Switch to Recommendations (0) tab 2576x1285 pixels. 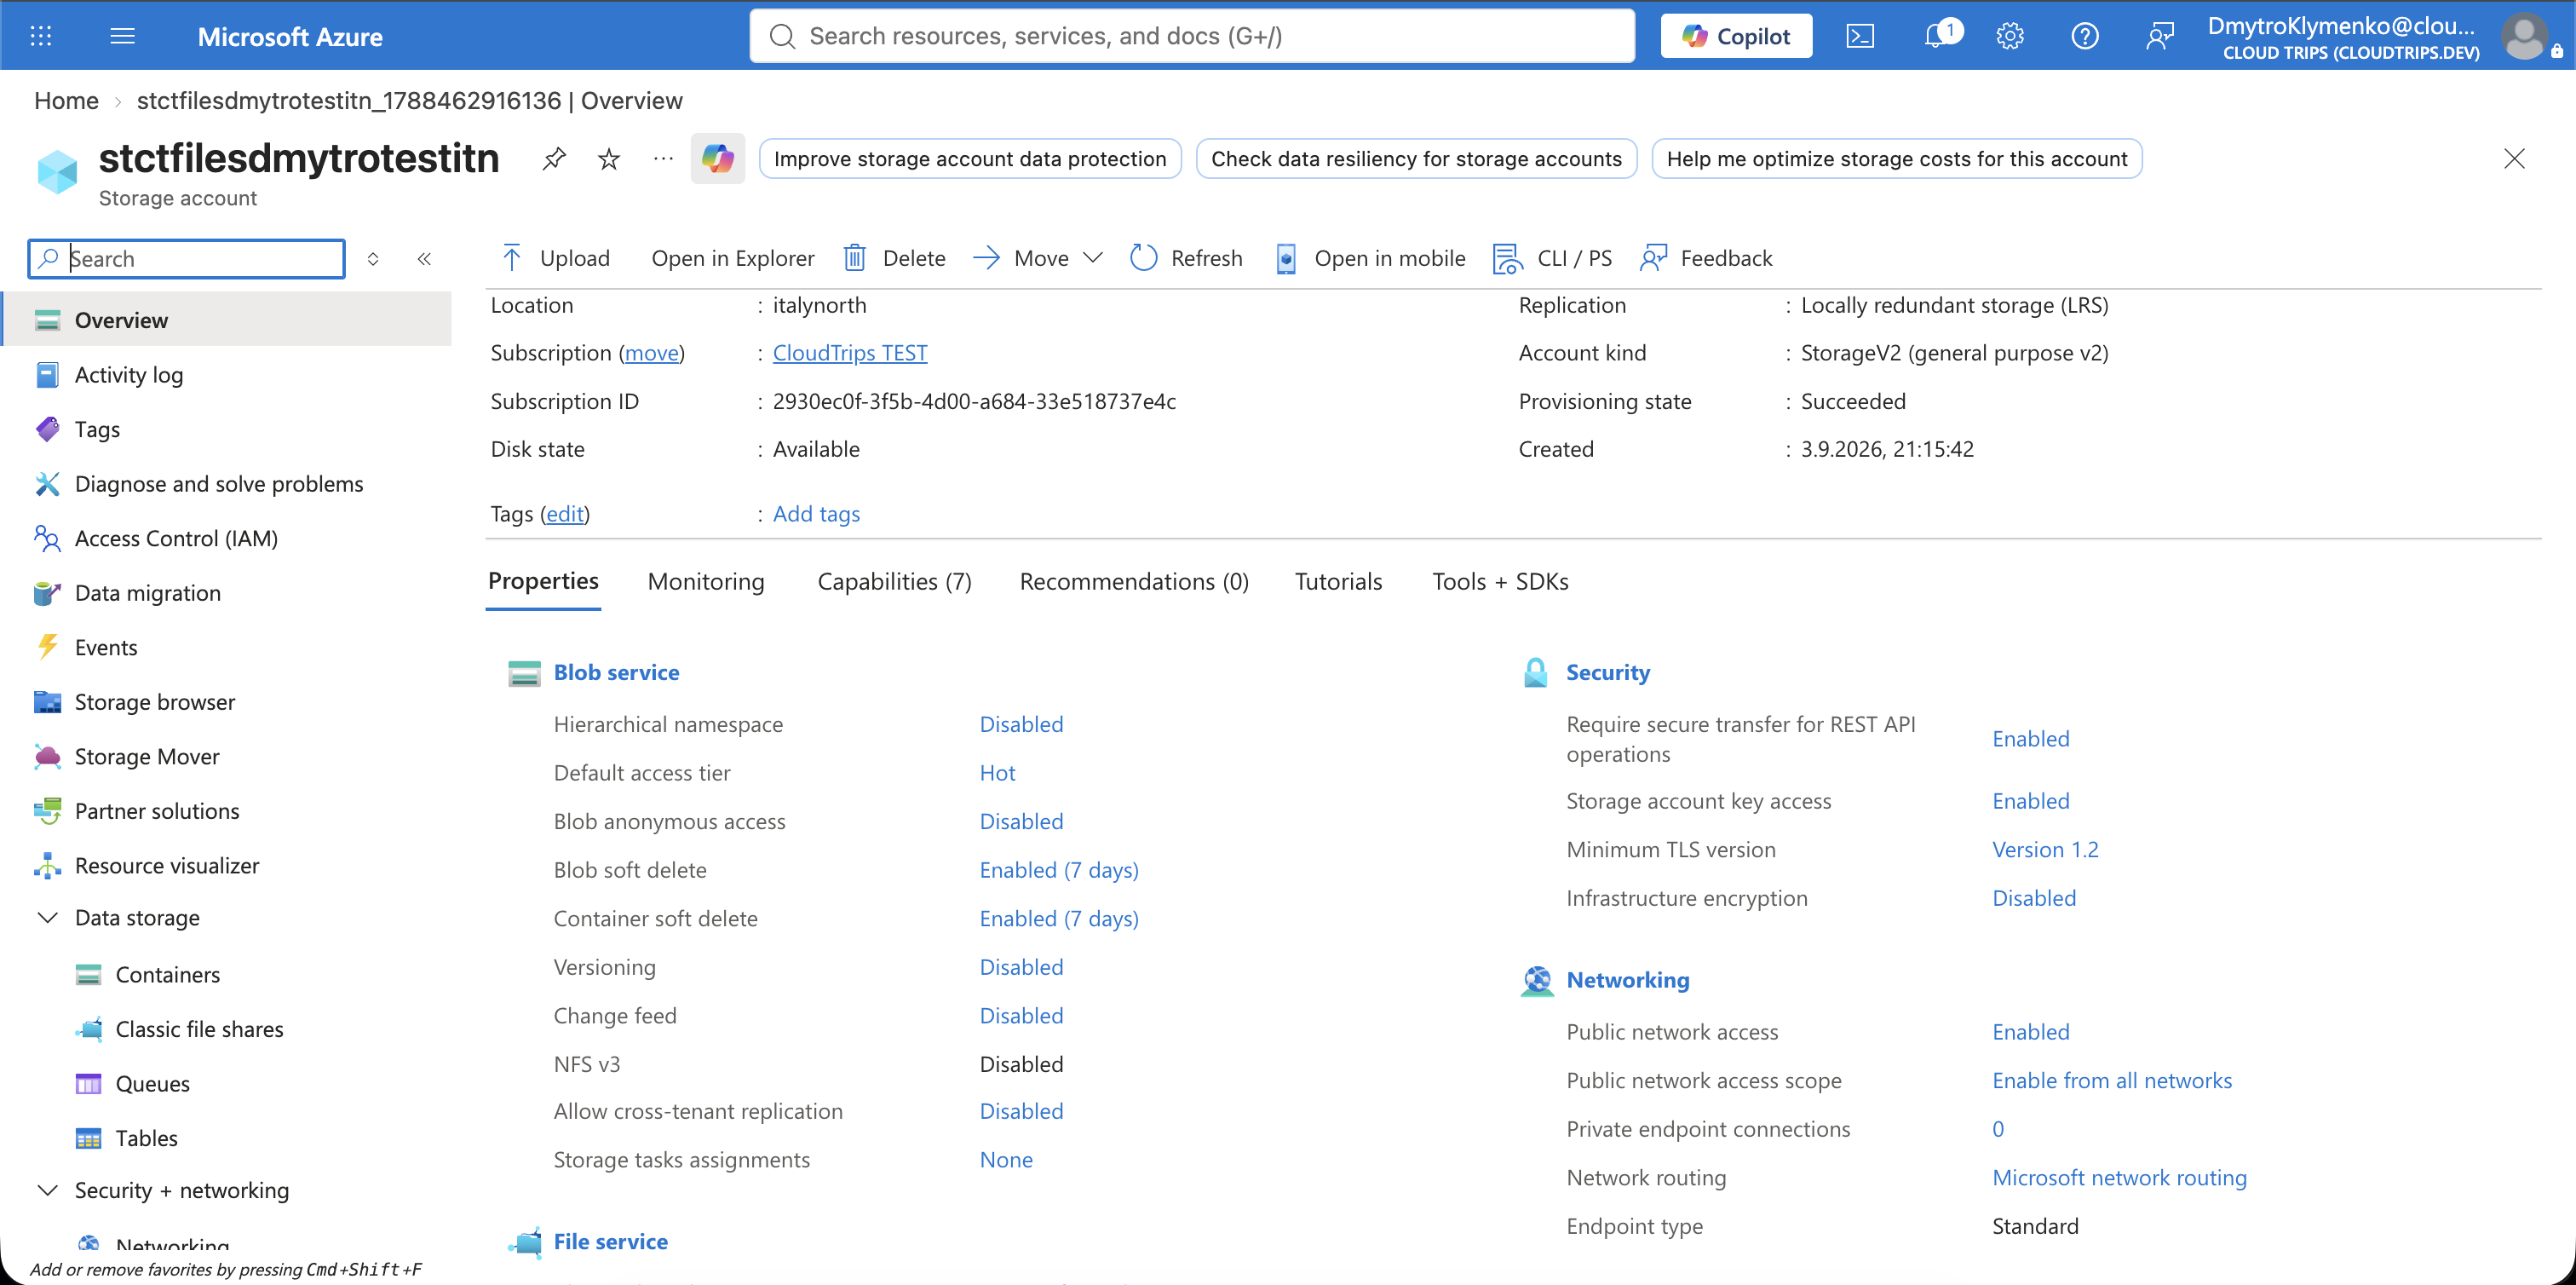coord(1134,581)
